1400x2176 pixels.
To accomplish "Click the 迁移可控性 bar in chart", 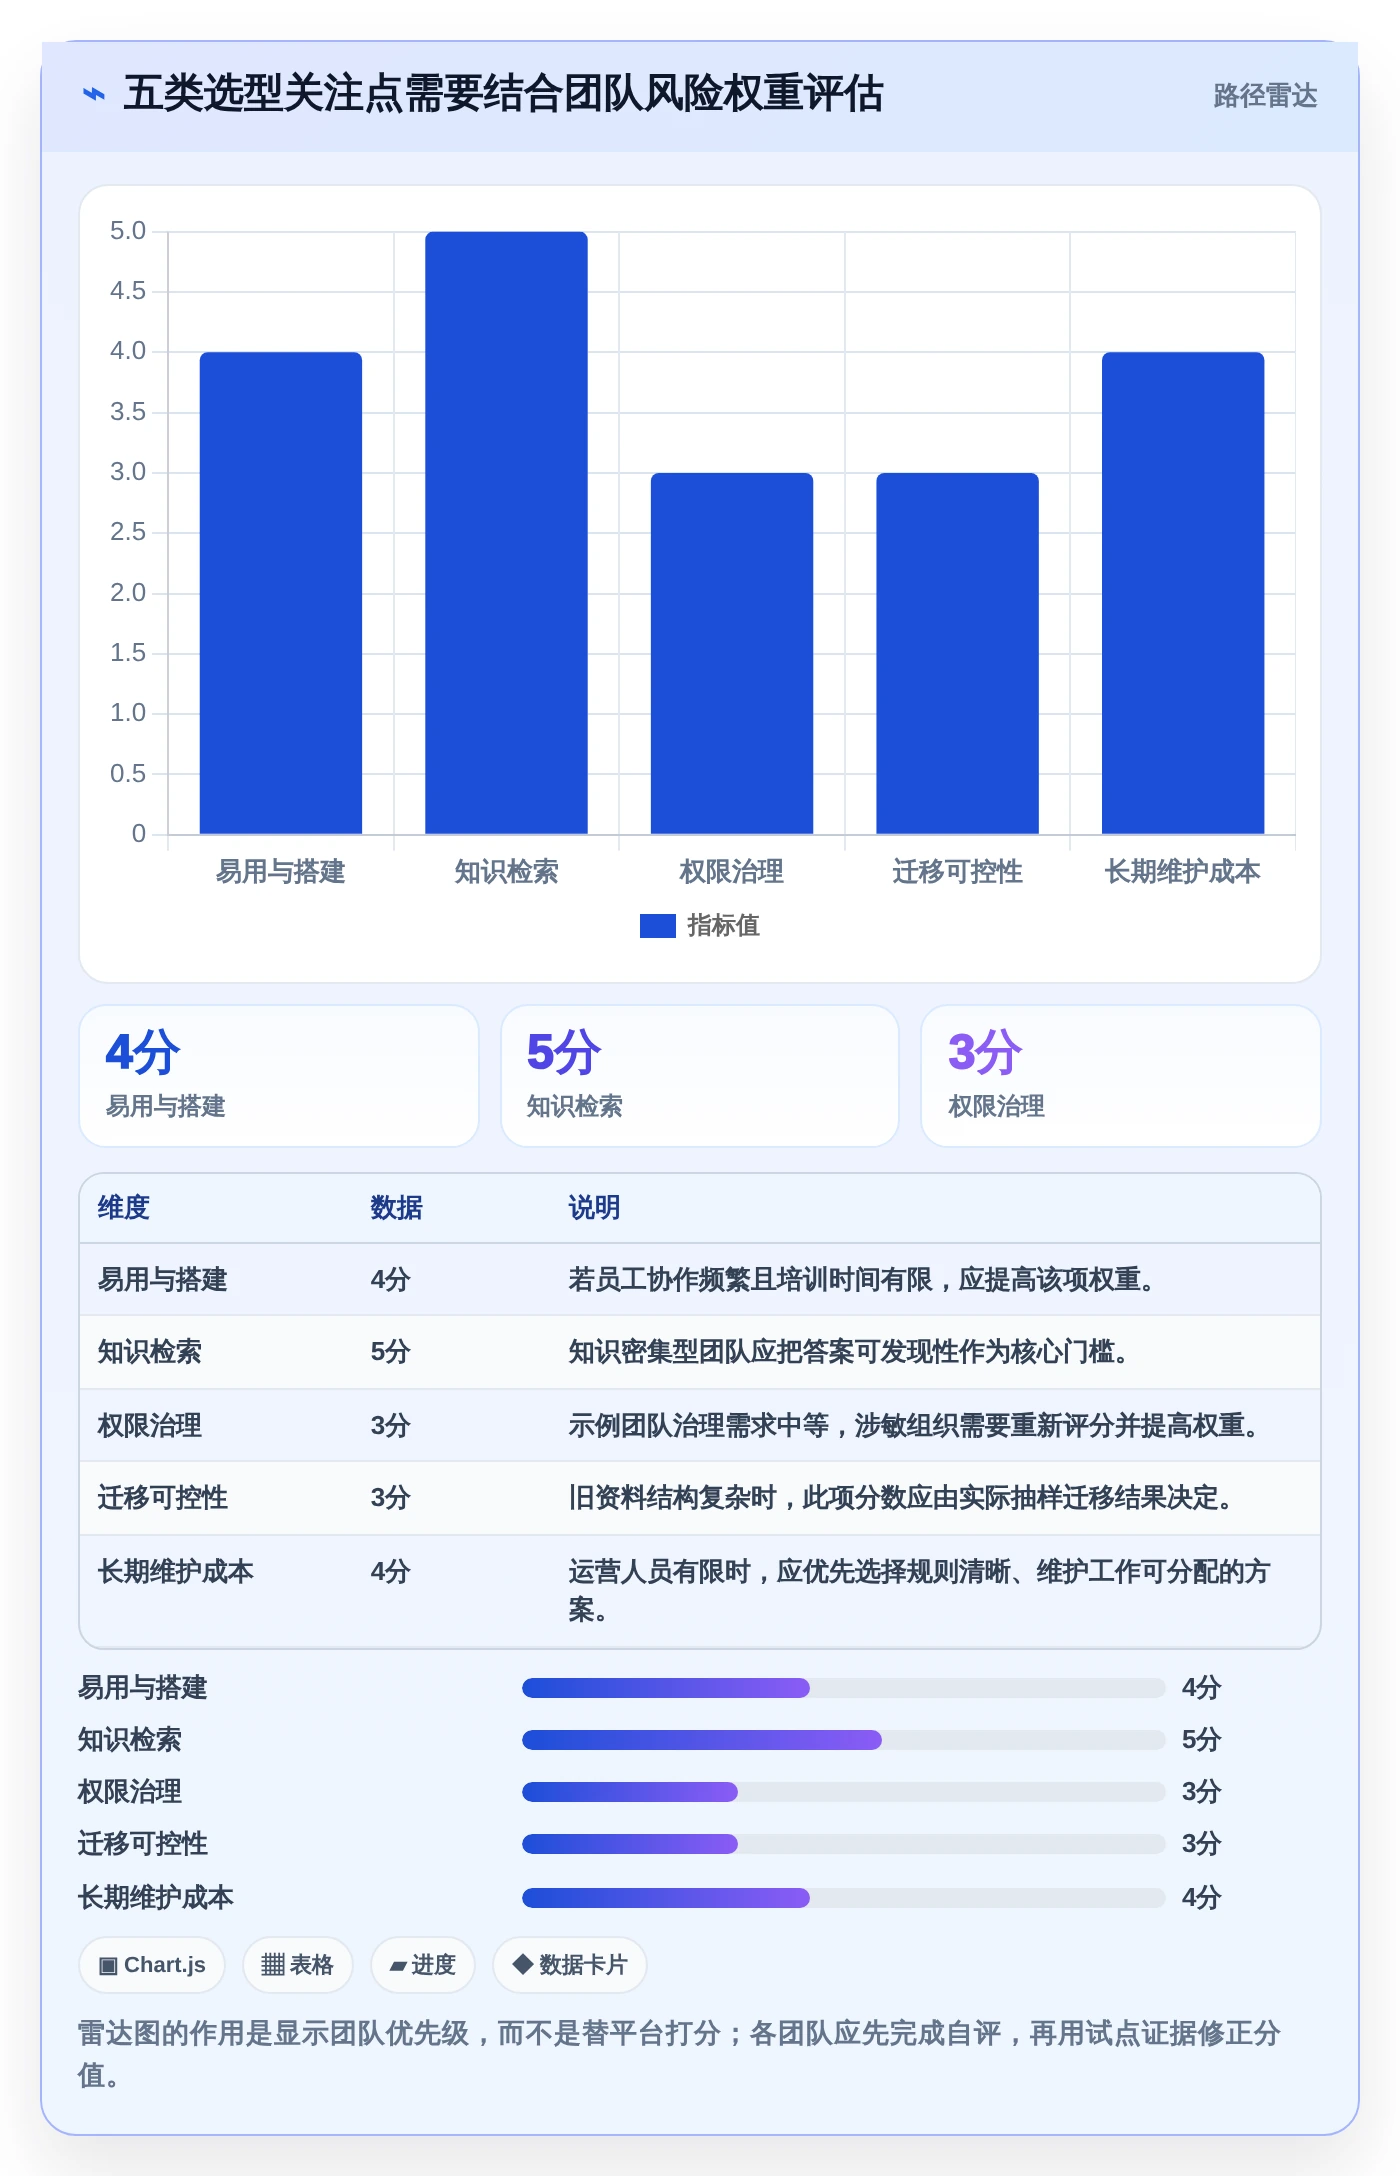I will click(957, 653).
